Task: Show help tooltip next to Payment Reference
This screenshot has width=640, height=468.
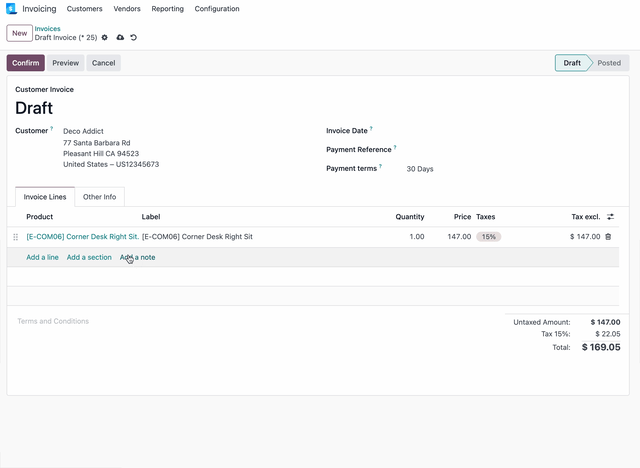Action: point(395,147)
